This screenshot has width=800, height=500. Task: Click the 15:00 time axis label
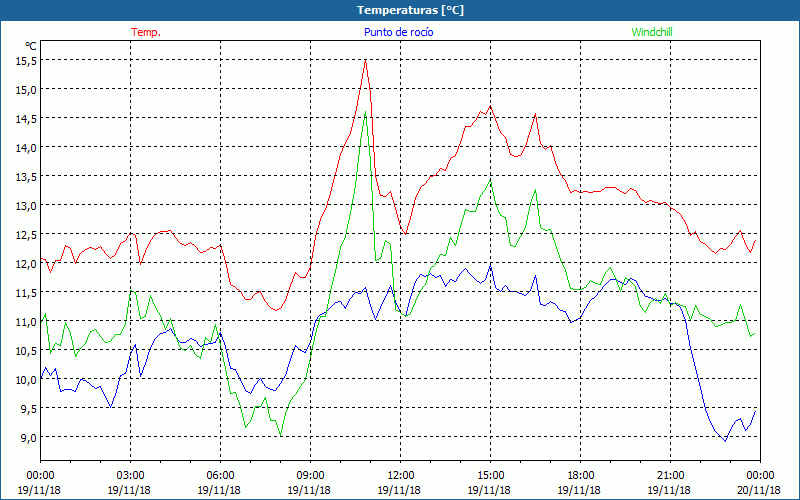(490, 475)
